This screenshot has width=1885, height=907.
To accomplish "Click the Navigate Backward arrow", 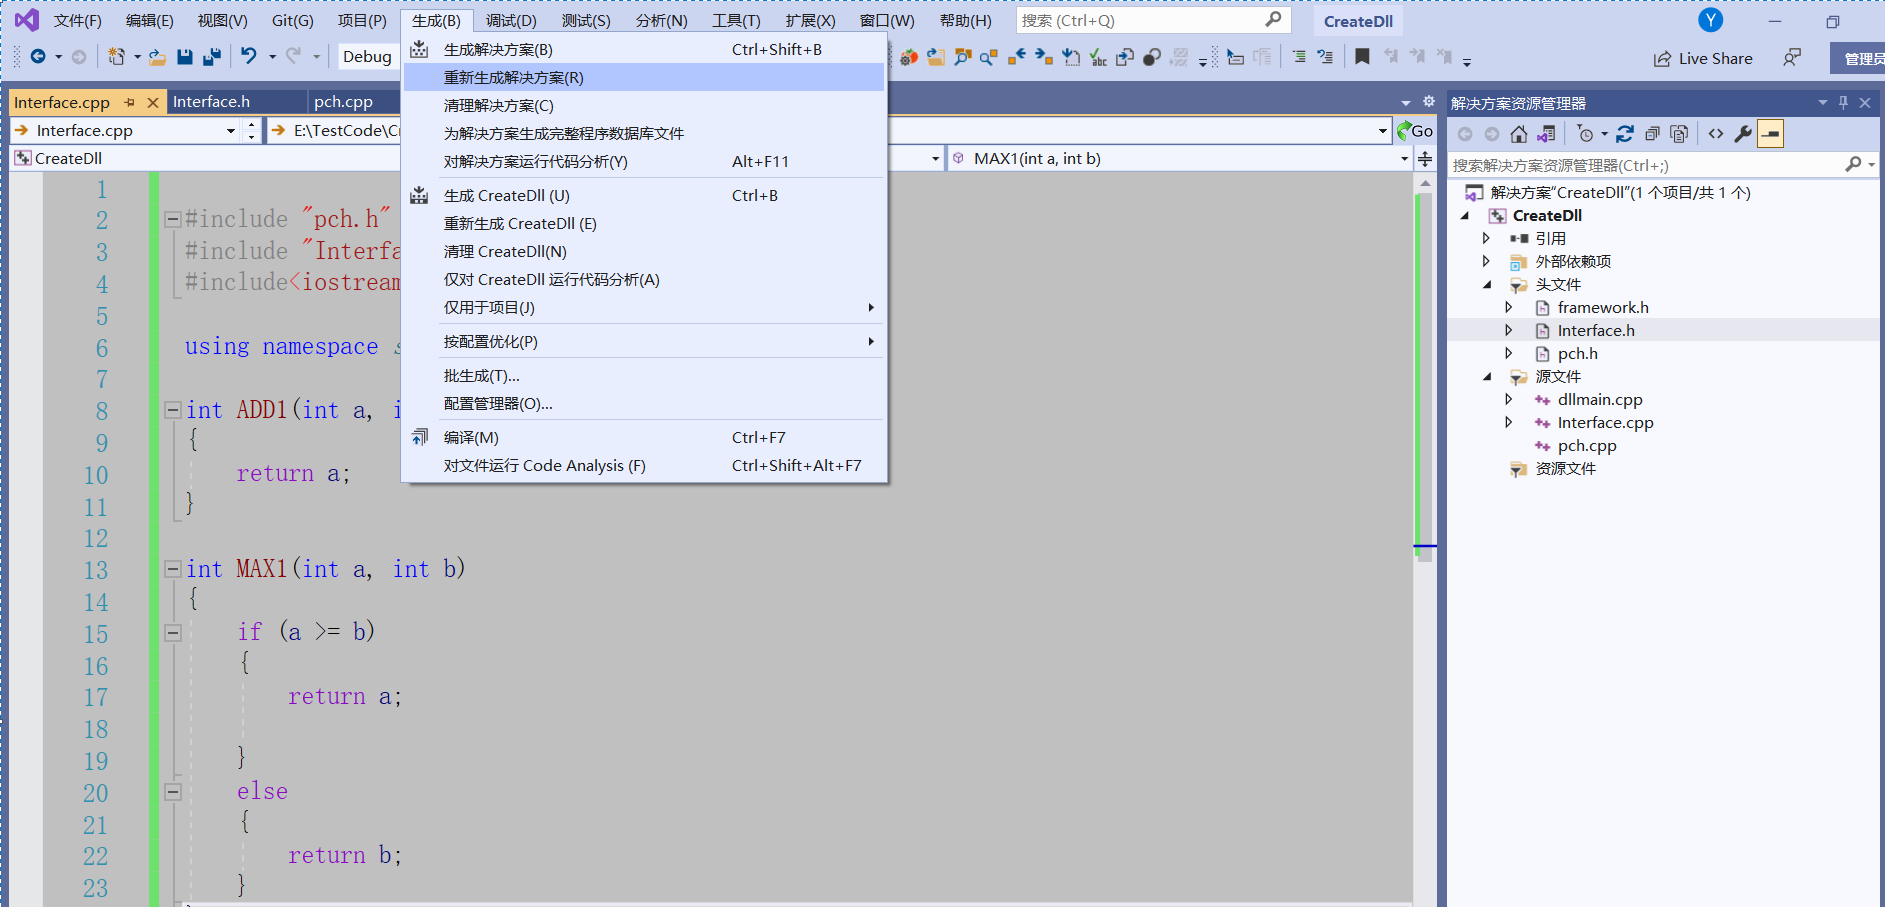I will click(x=38, y=57).
